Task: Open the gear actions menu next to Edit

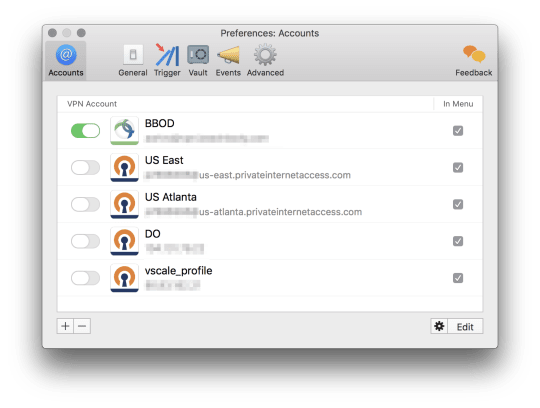Action: [439, 326]
